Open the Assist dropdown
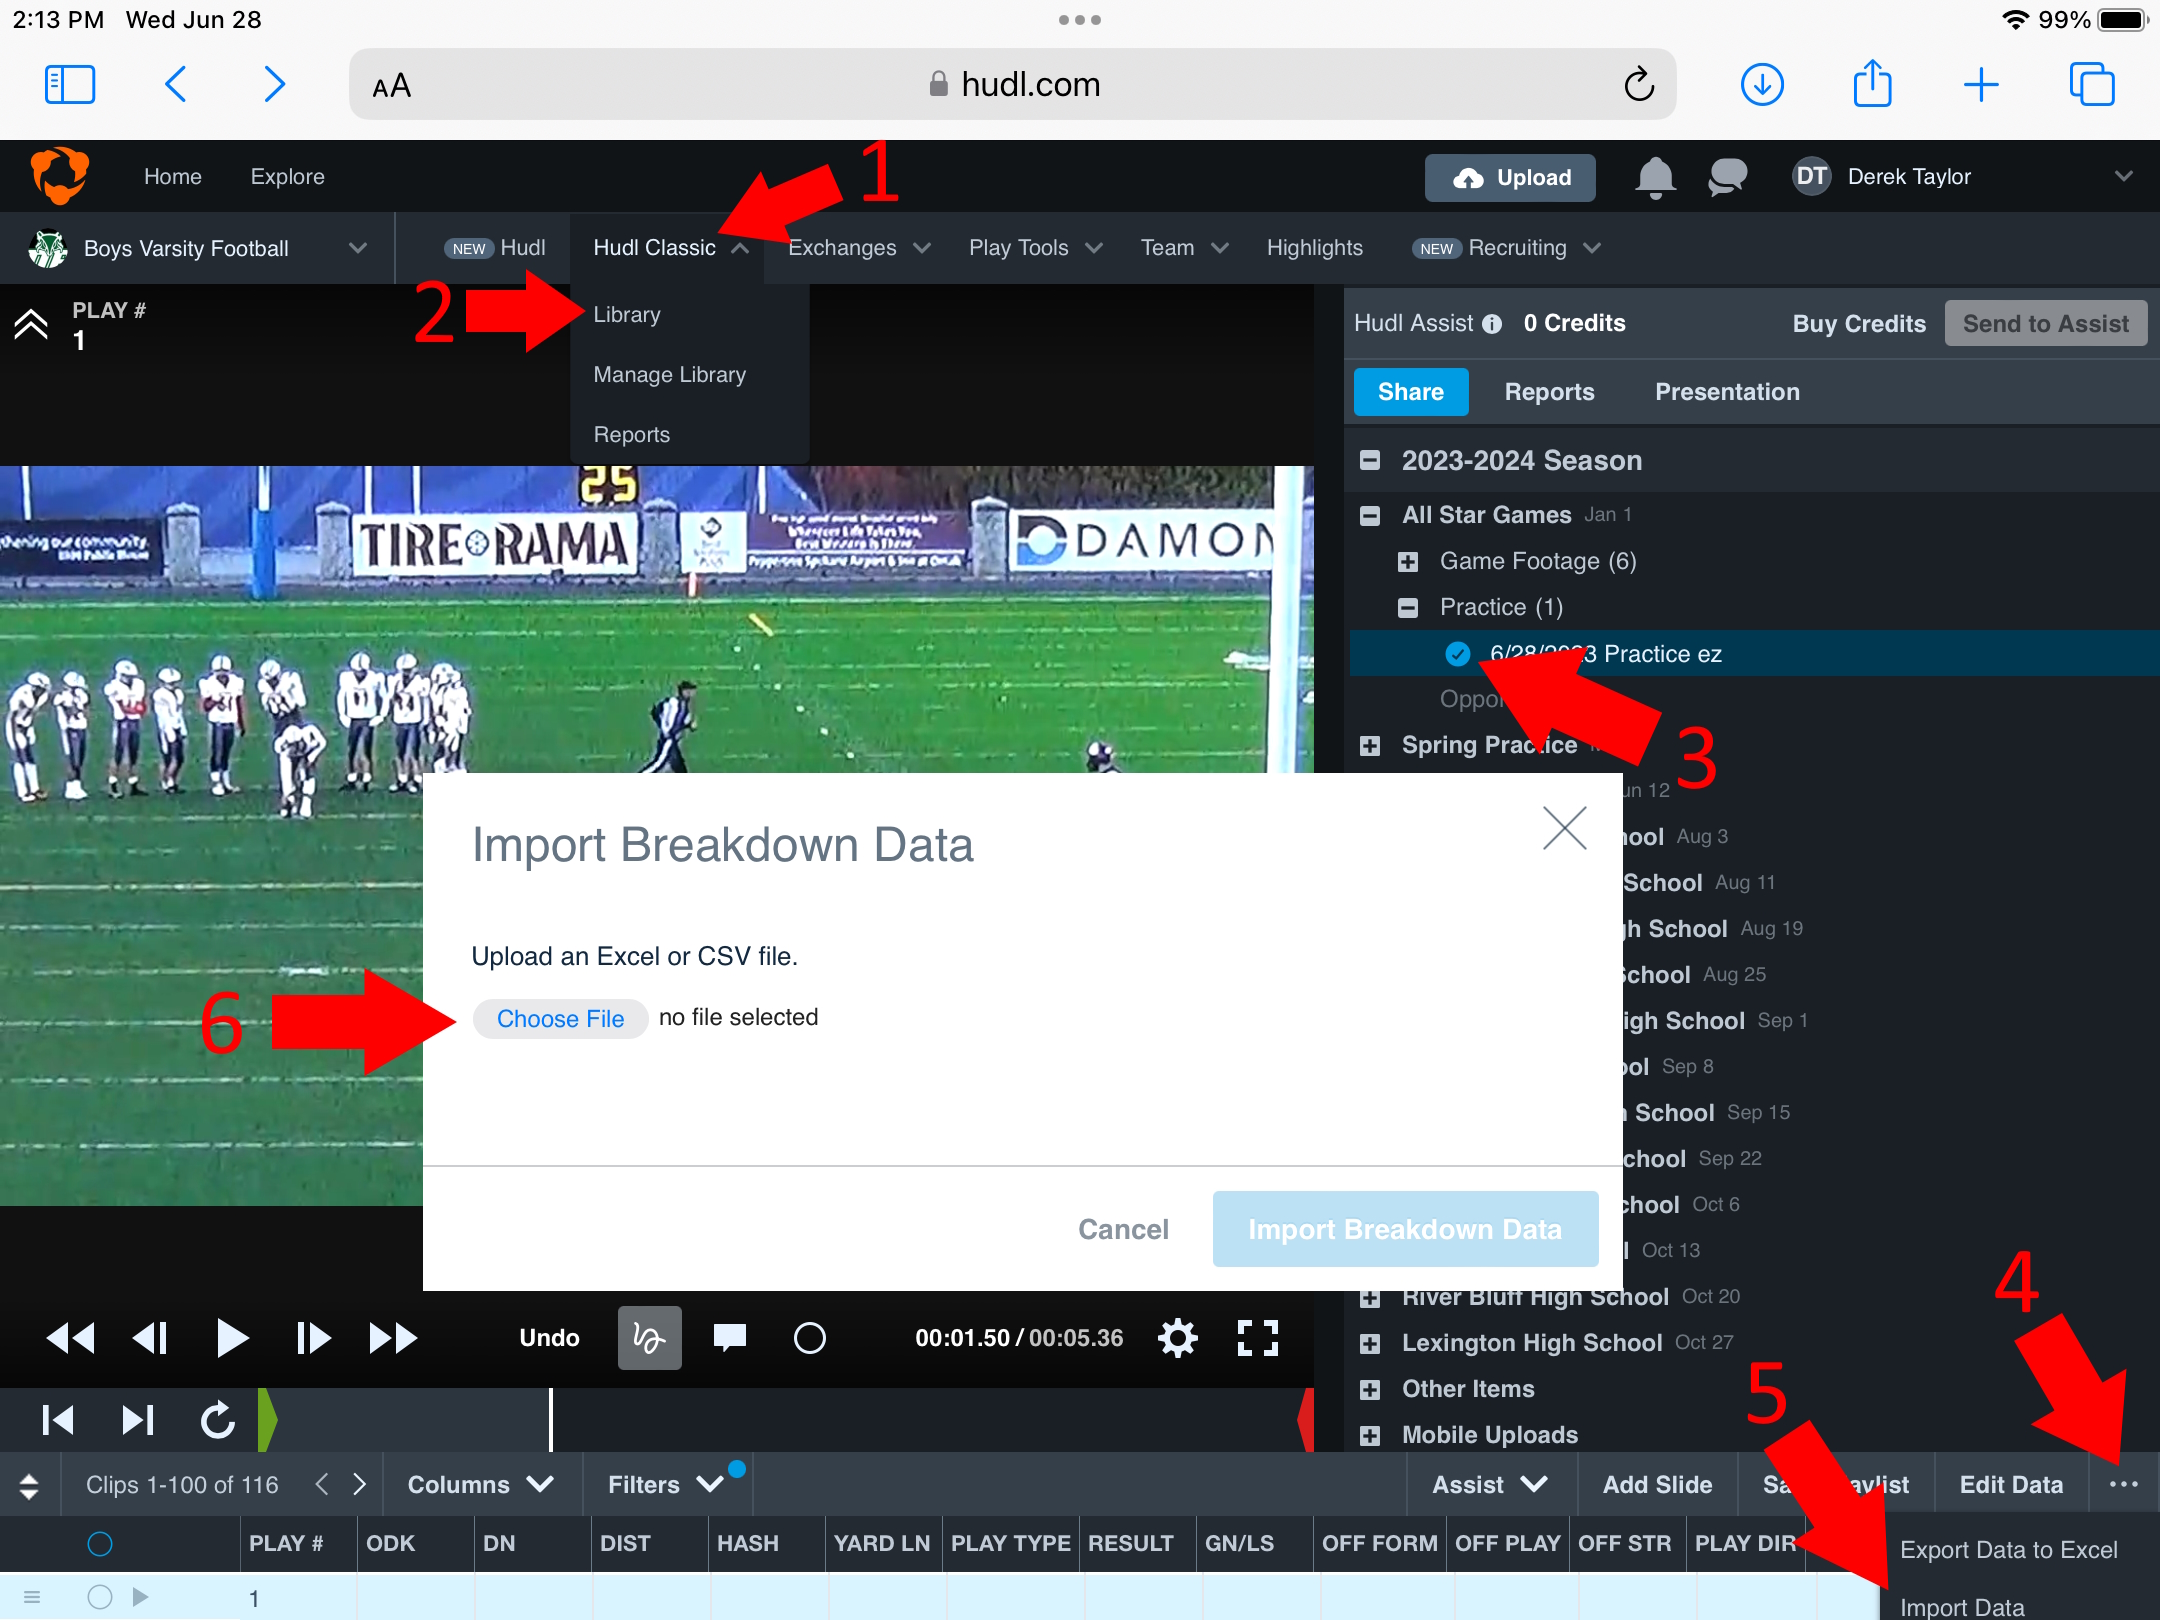Screen dimensions: 2160x1620 coord(1490,1485)
